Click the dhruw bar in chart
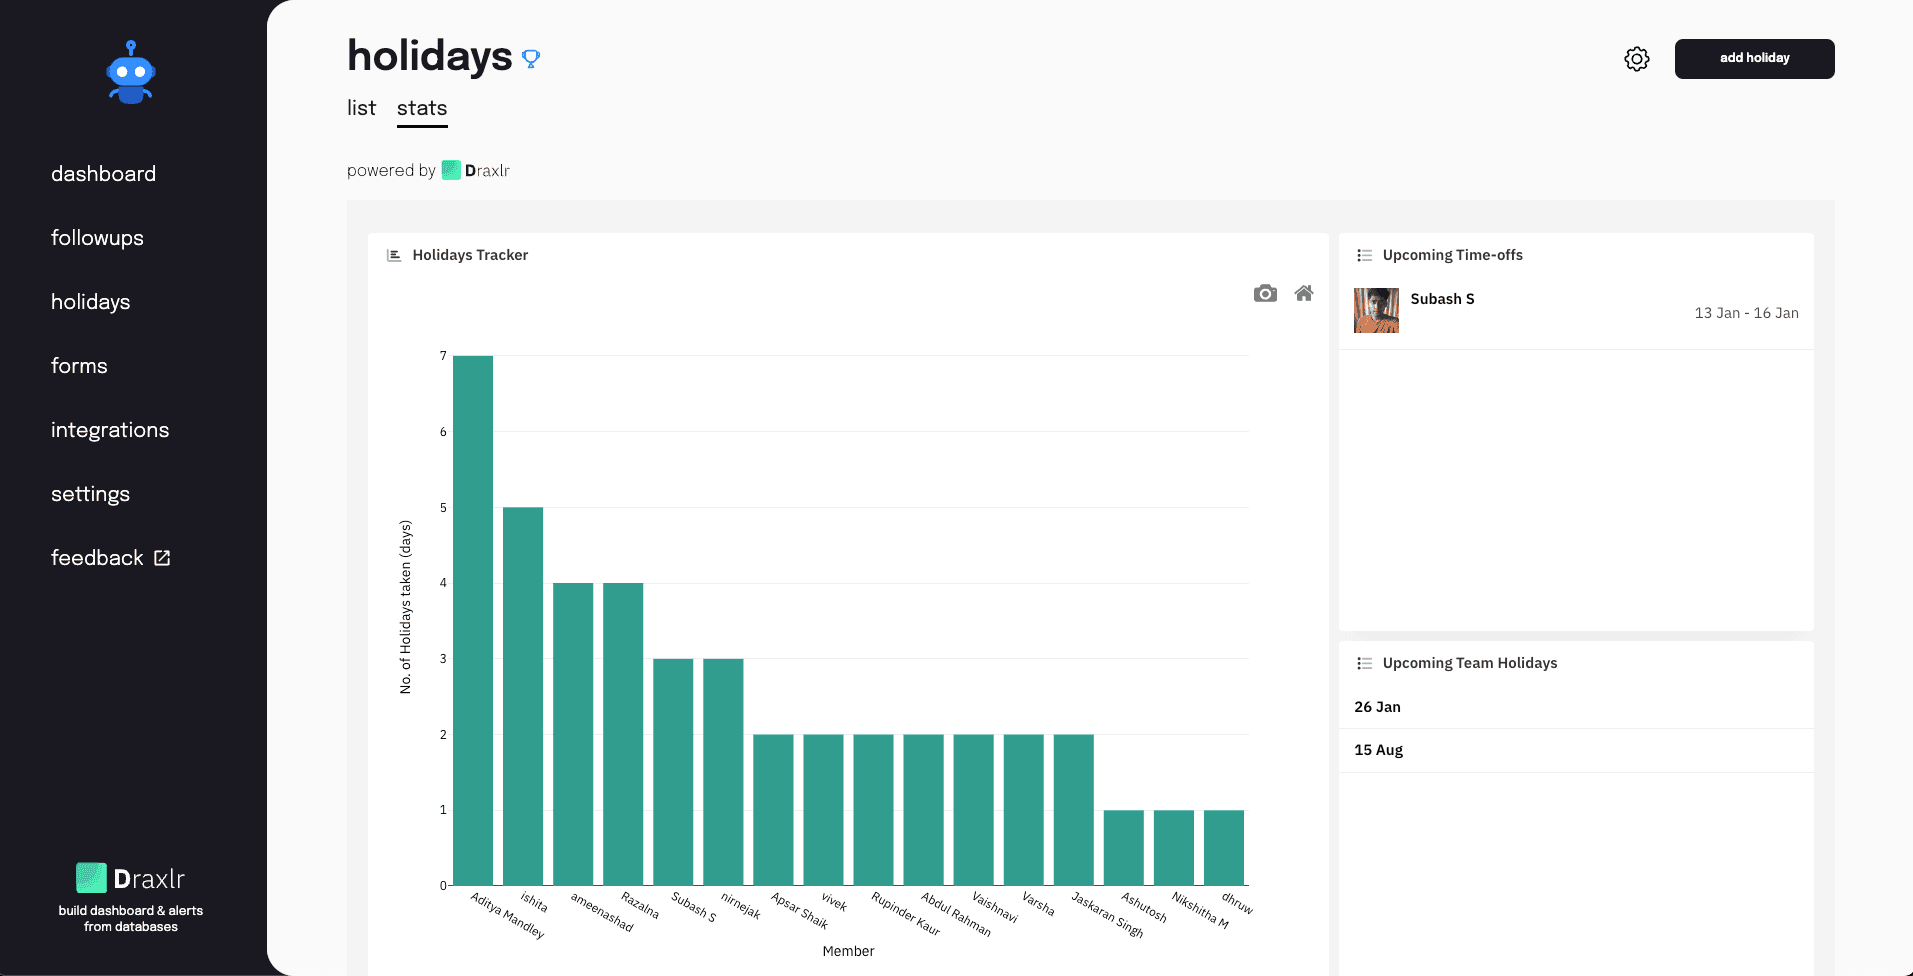Screen dimensions: 1913x976 click(1224, 848)
